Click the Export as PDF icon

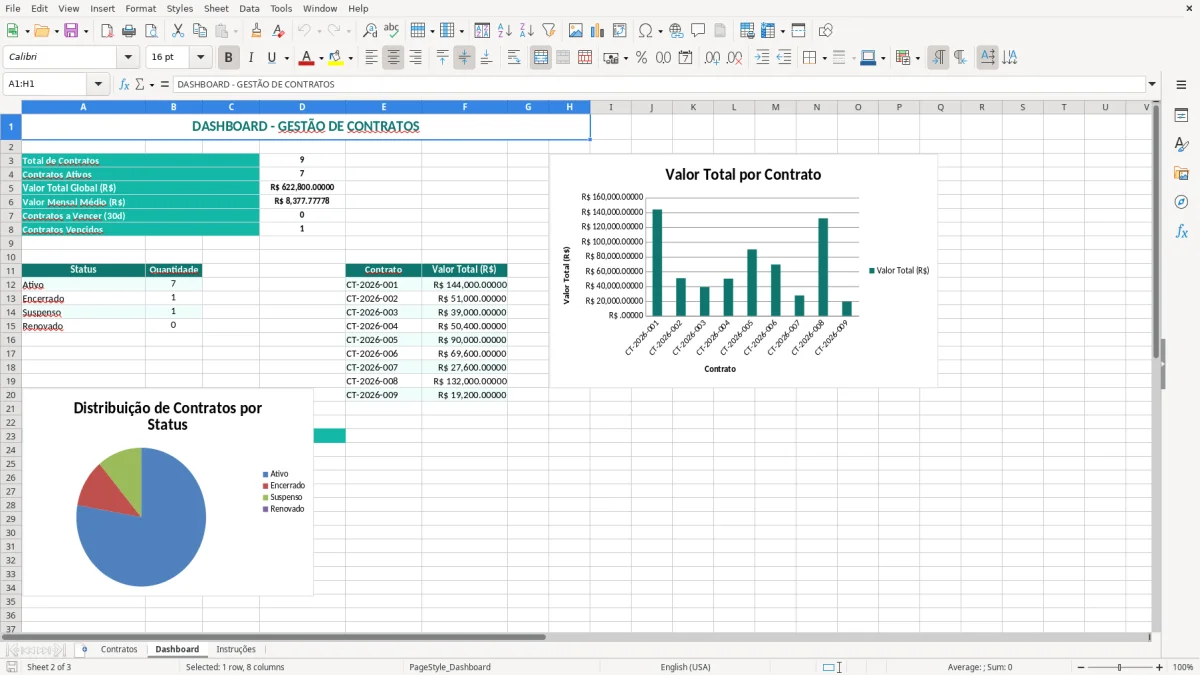click(x=107, y=31)
